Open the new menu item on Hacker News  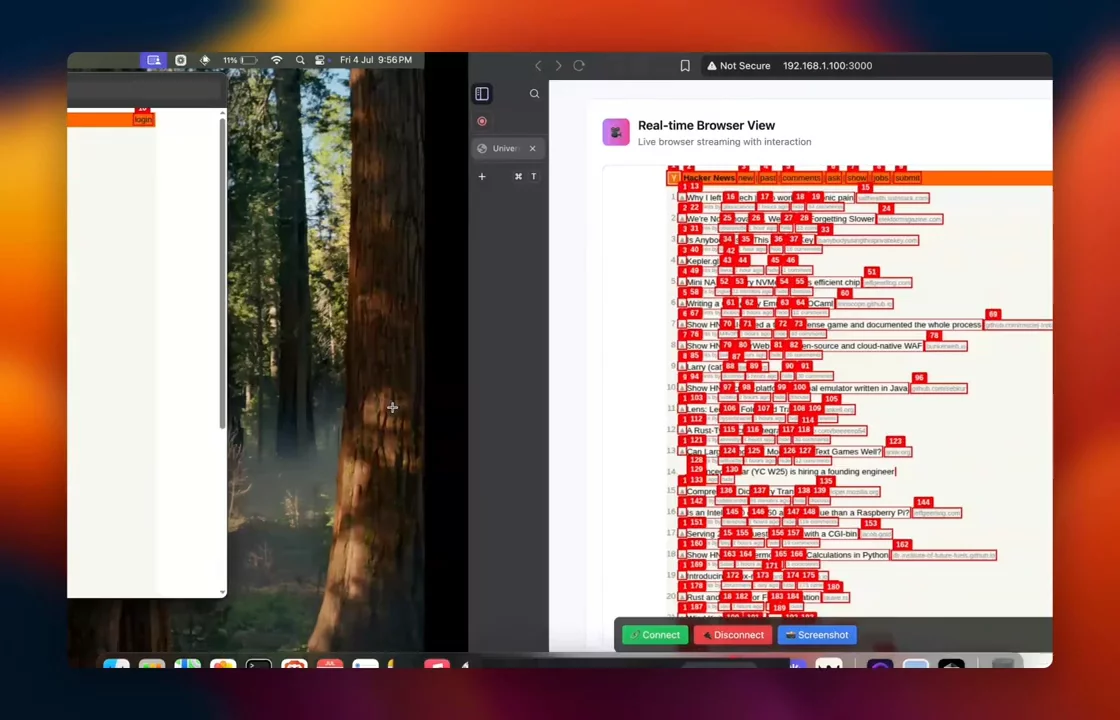[x=746, y=178]
